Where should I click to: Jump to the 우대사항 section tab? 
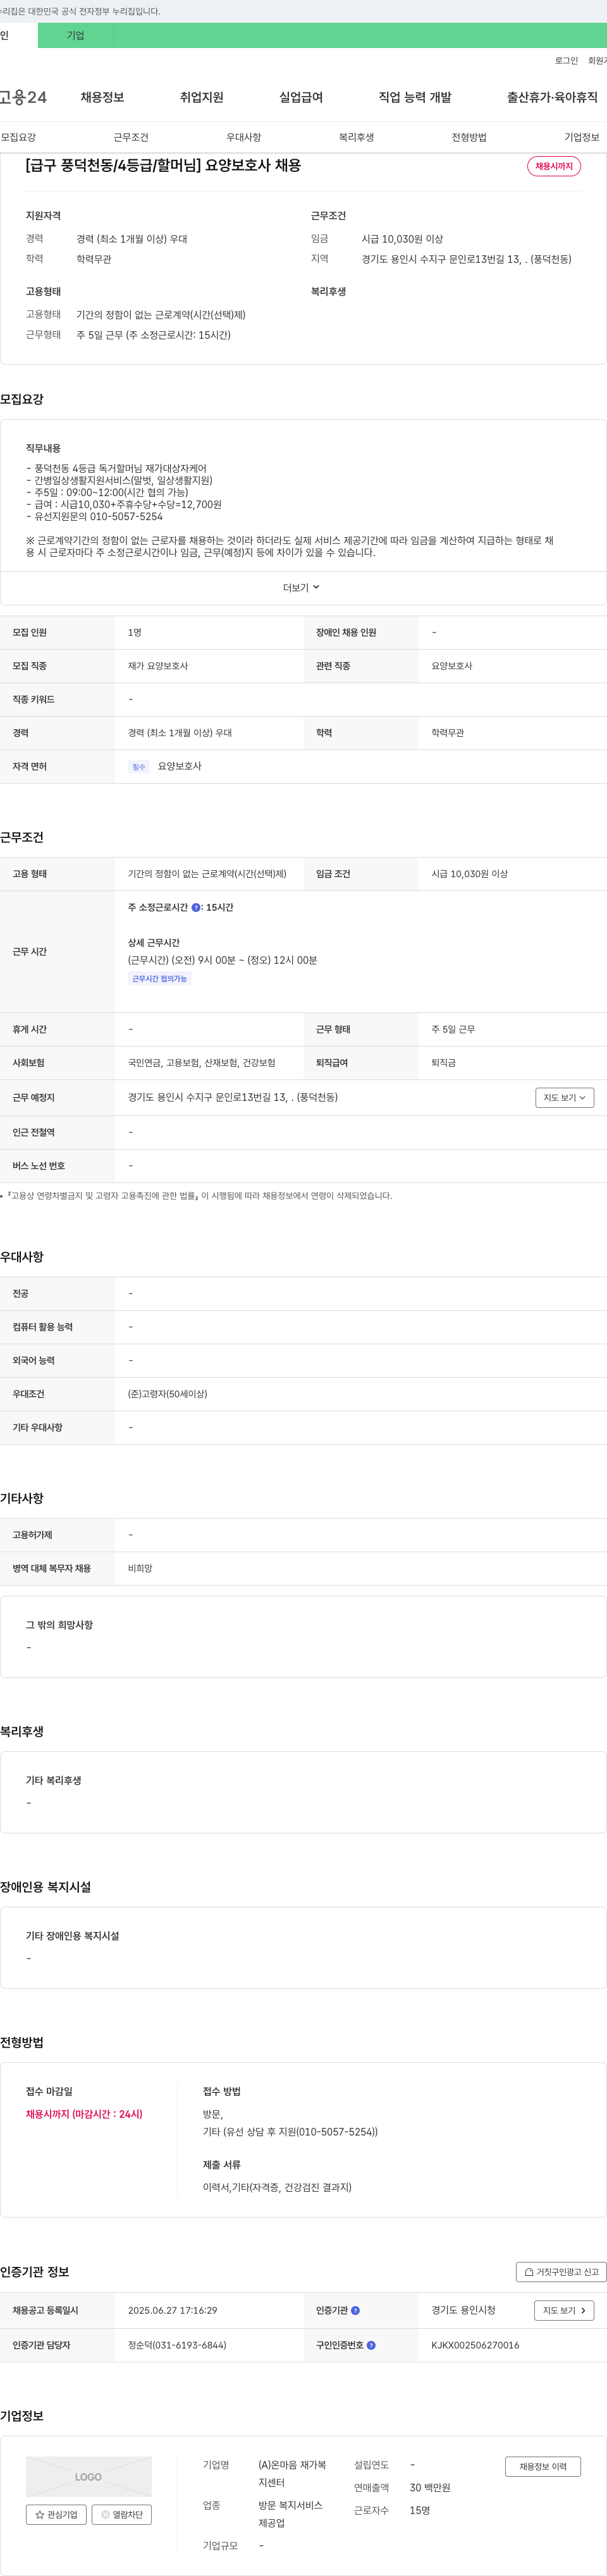pos(244,137)
